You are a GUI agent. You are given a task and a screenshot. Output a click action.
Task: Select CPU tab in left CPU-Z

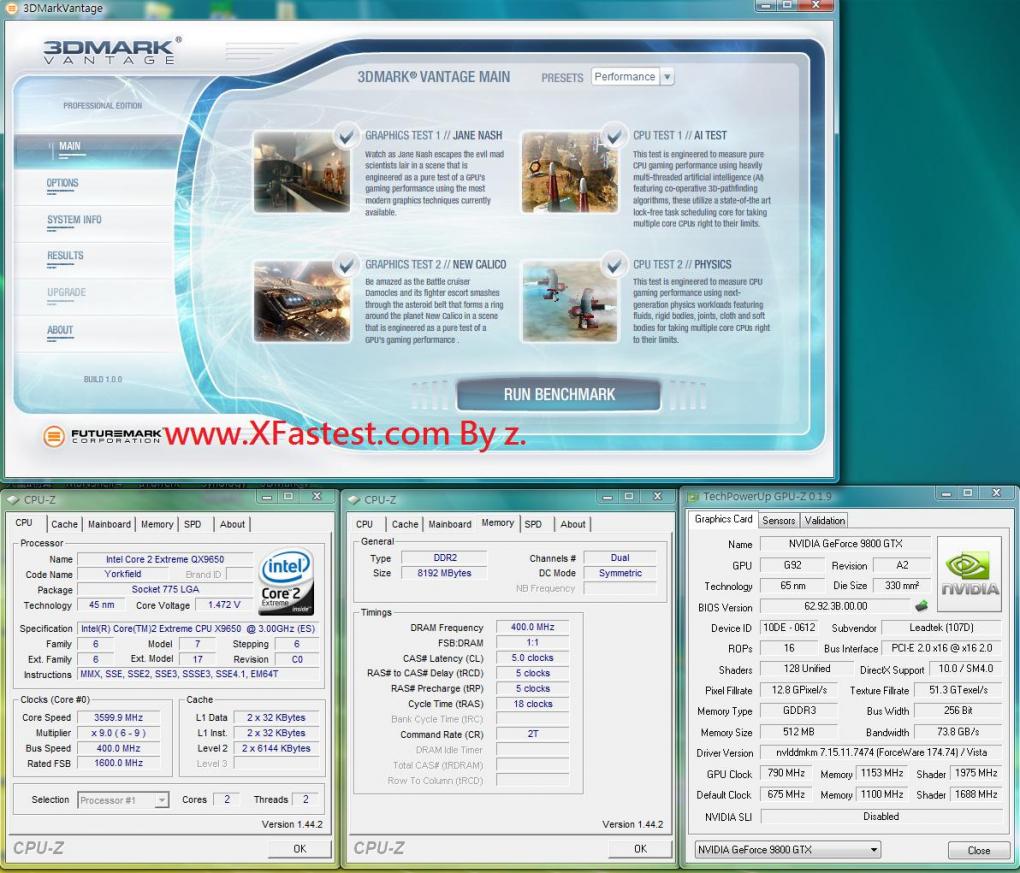[24, 522]
